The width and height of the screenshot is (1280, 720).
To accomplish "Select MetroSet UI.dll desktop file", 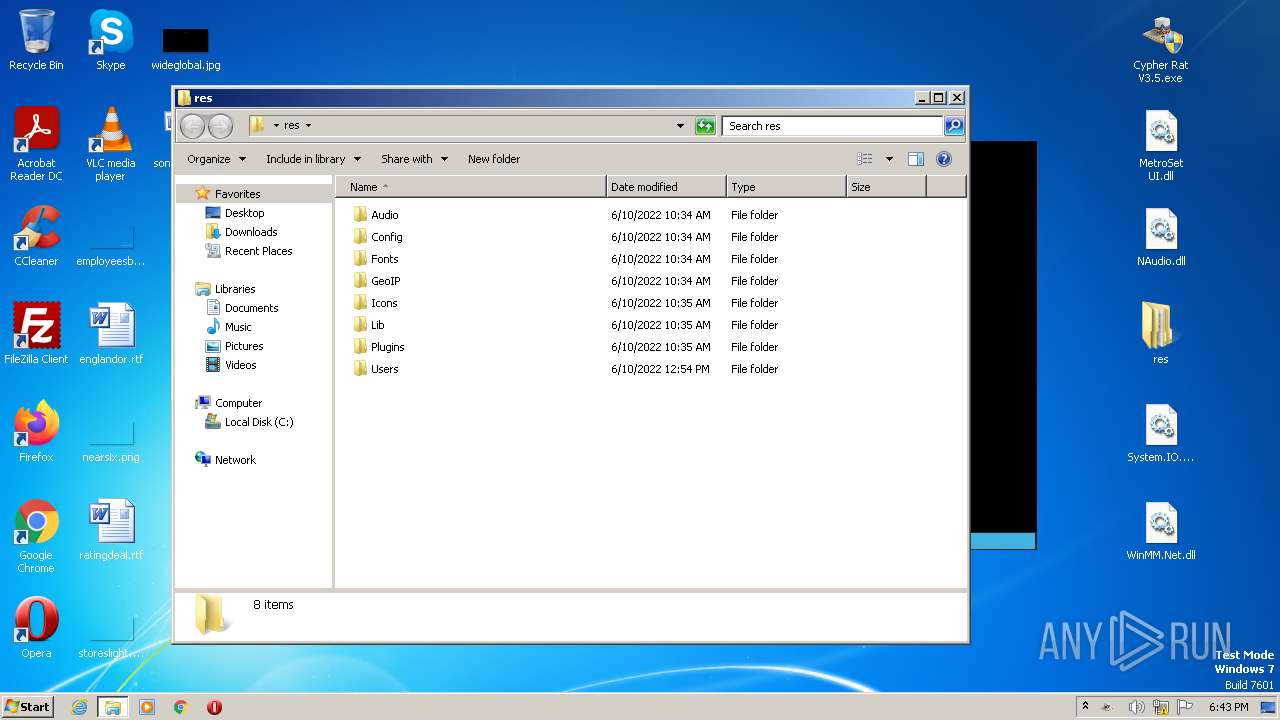I will point(1160,146).
